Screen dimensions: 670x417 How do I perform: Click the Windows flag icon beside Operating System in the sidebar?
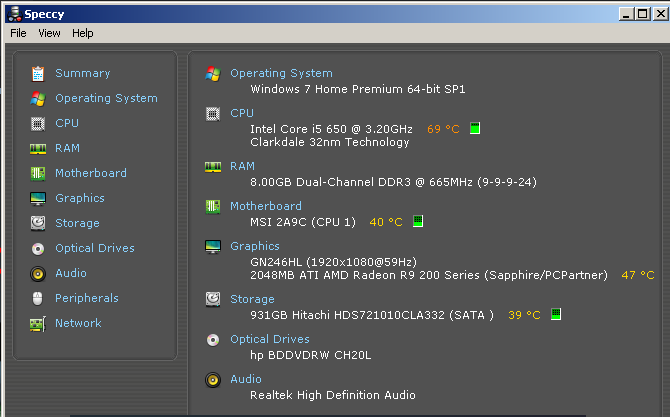[38, 98]
